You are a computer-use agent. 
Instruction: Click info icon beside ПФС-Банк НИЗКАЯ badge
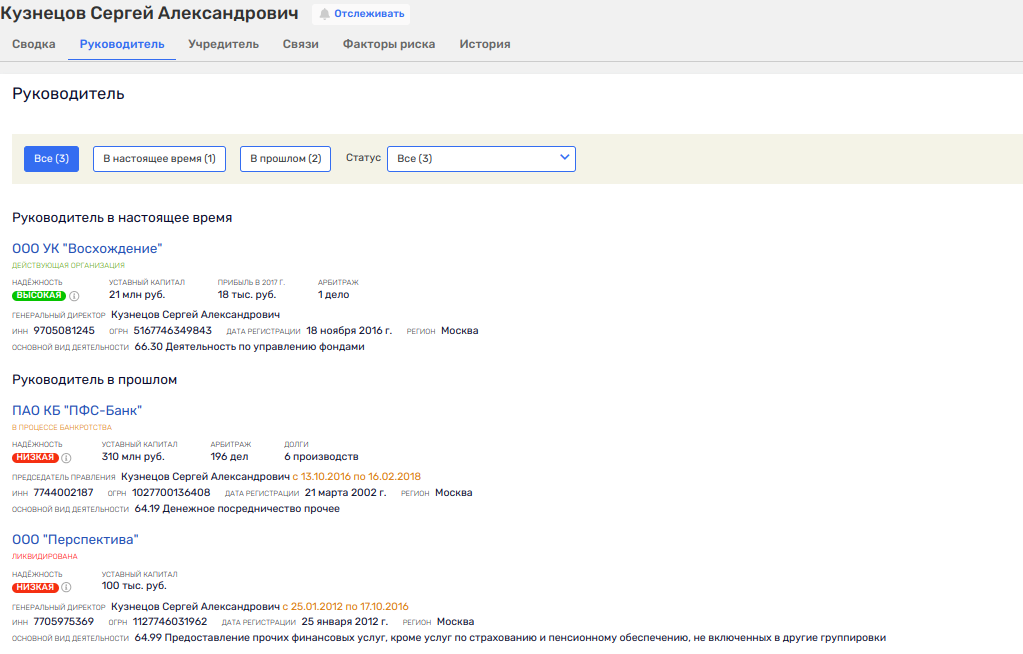pyautogui.click(x=67, y=458)
